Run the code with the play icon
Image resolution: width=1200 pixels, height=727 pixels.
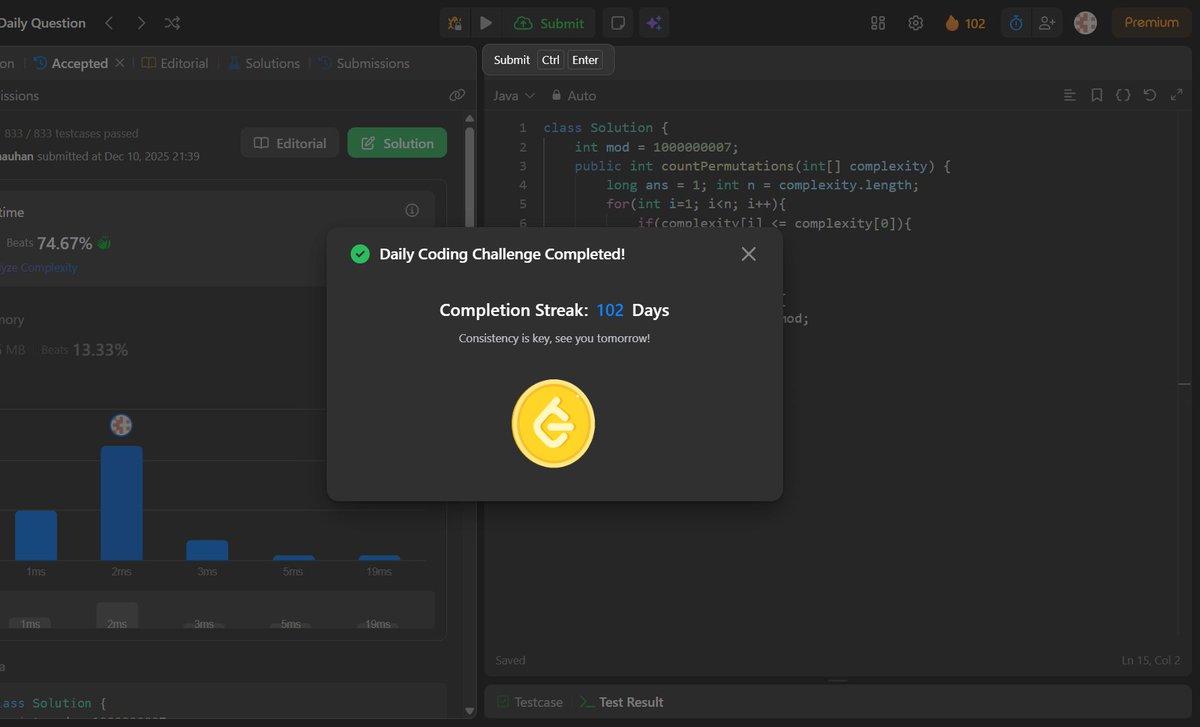tap(485, 22)
